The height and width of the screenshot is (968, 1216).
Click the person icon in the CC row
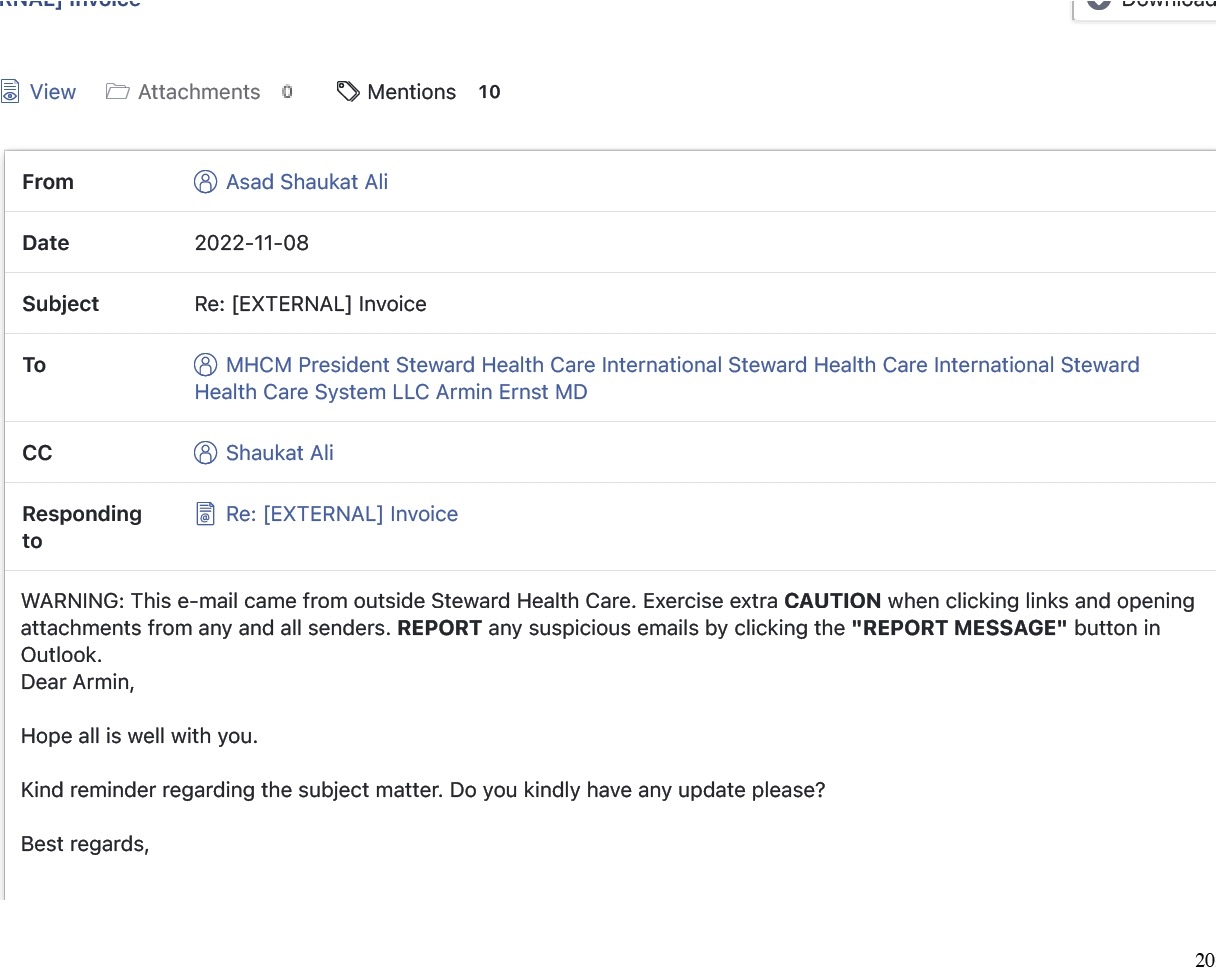click(x=205, y=453)
